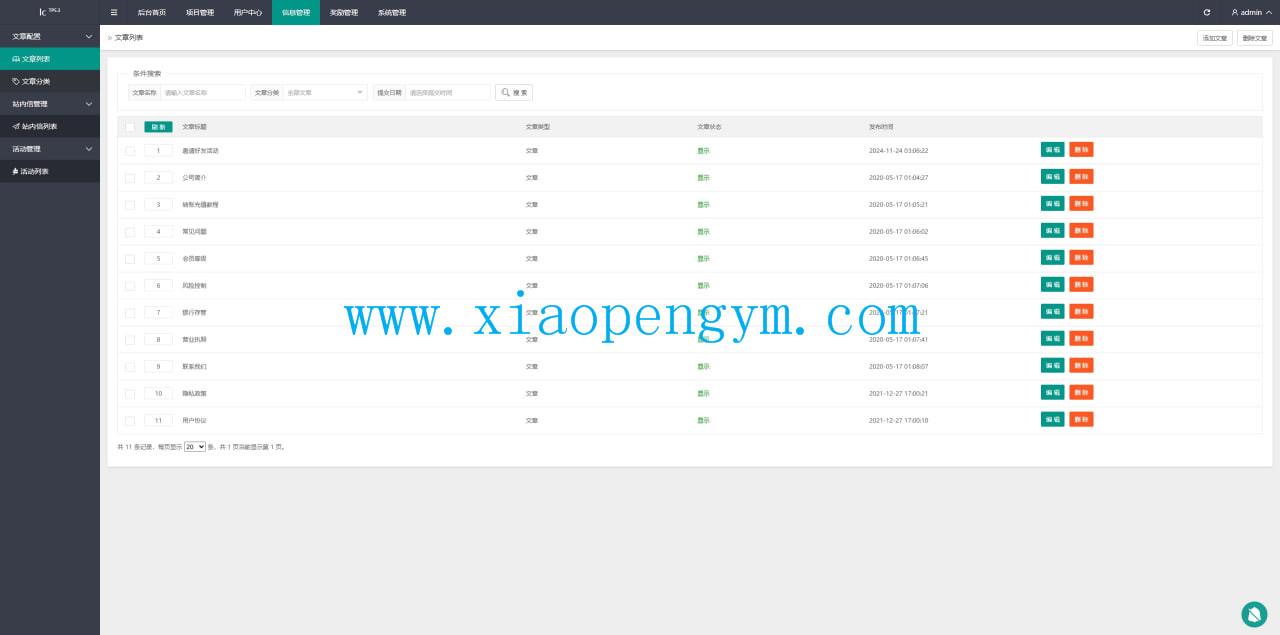Click 删除 for row 6
This screenshot has height=635, width=1280.
[1081, 285]
